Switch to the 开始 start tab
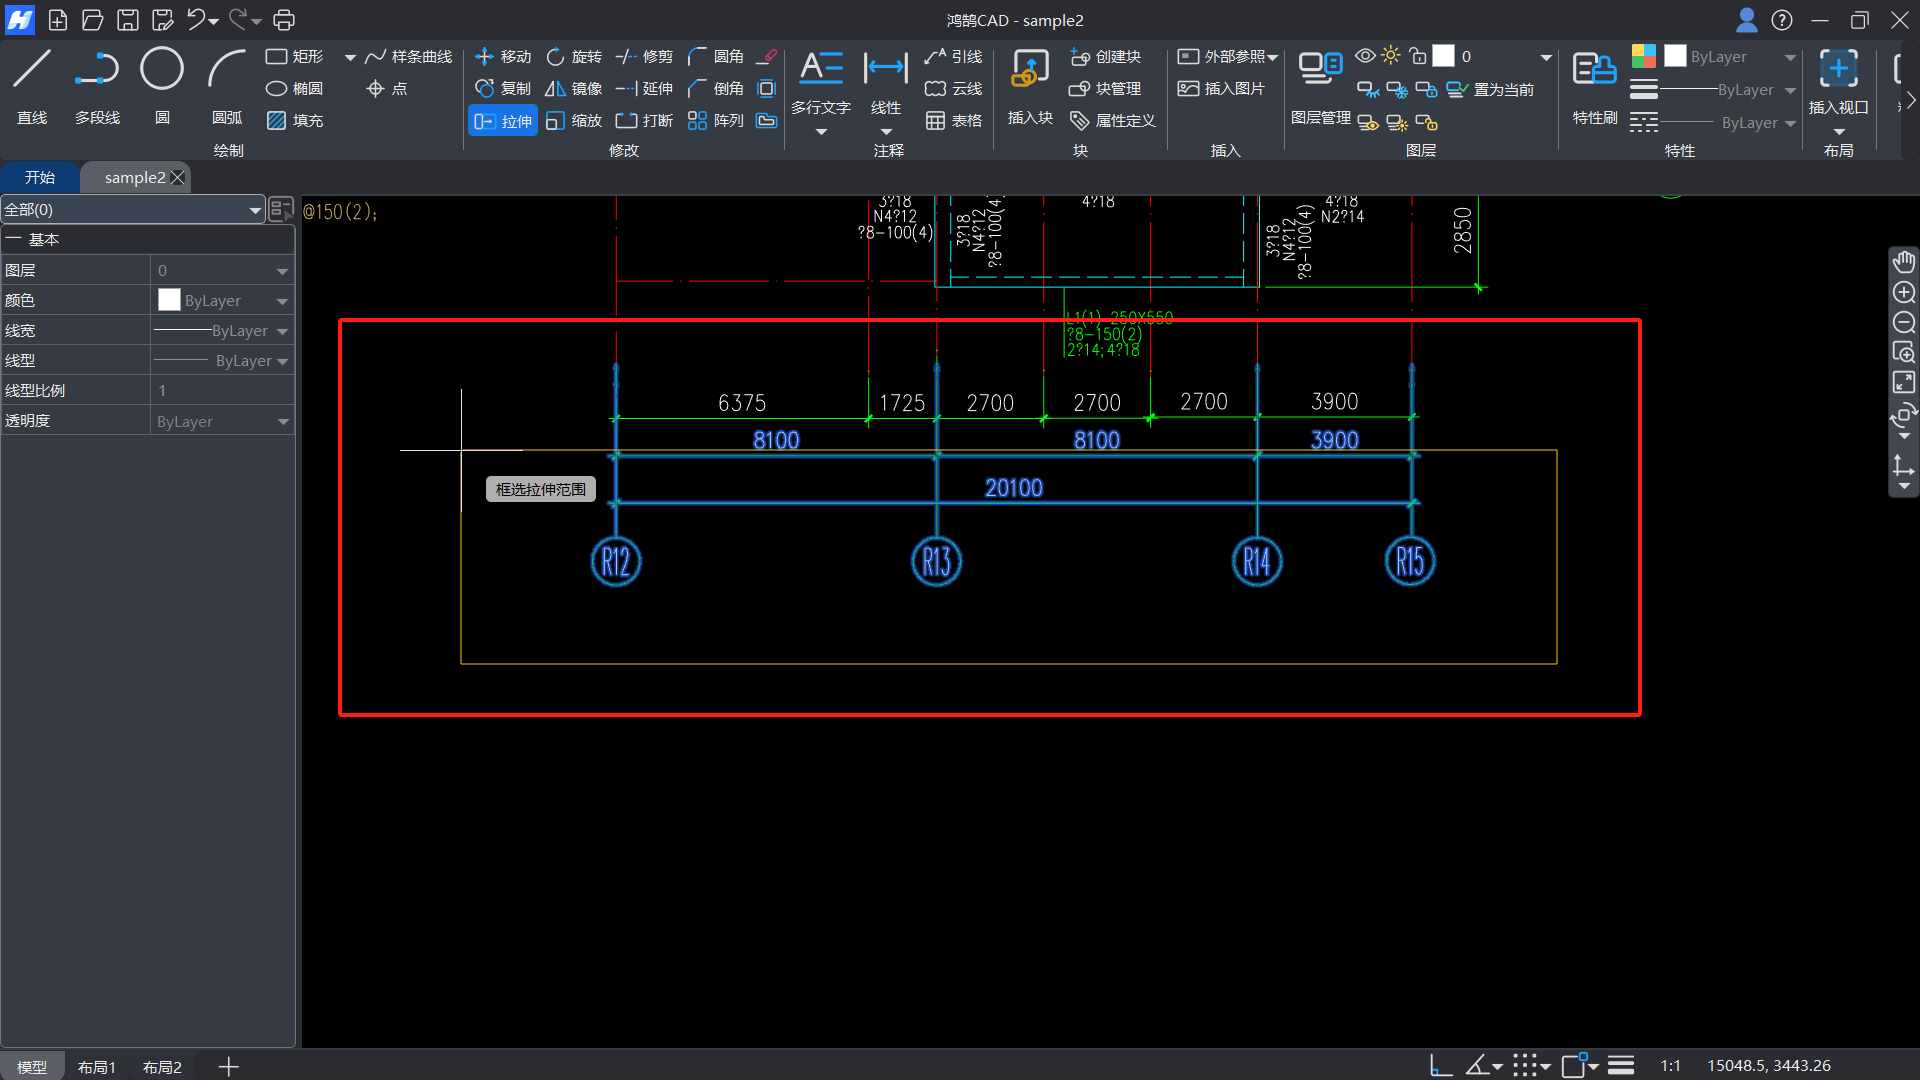1920x1080 pixels. 40,178
